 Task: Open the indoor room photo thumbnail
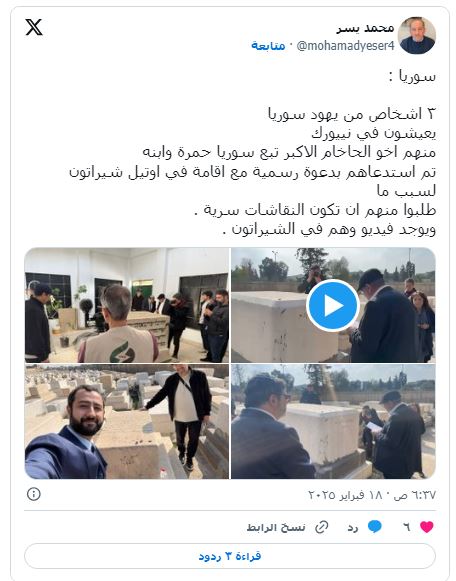(x=127, y=305)
